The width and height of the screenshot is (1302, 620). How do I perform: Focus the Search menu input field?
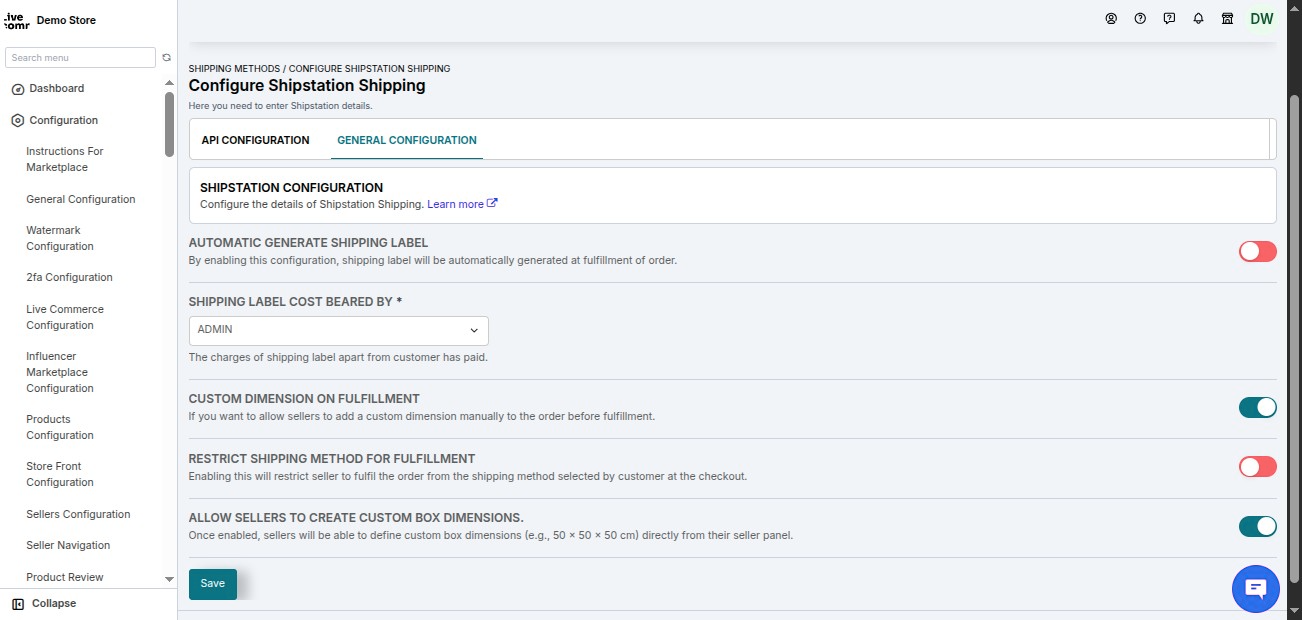tap(80, 58)
